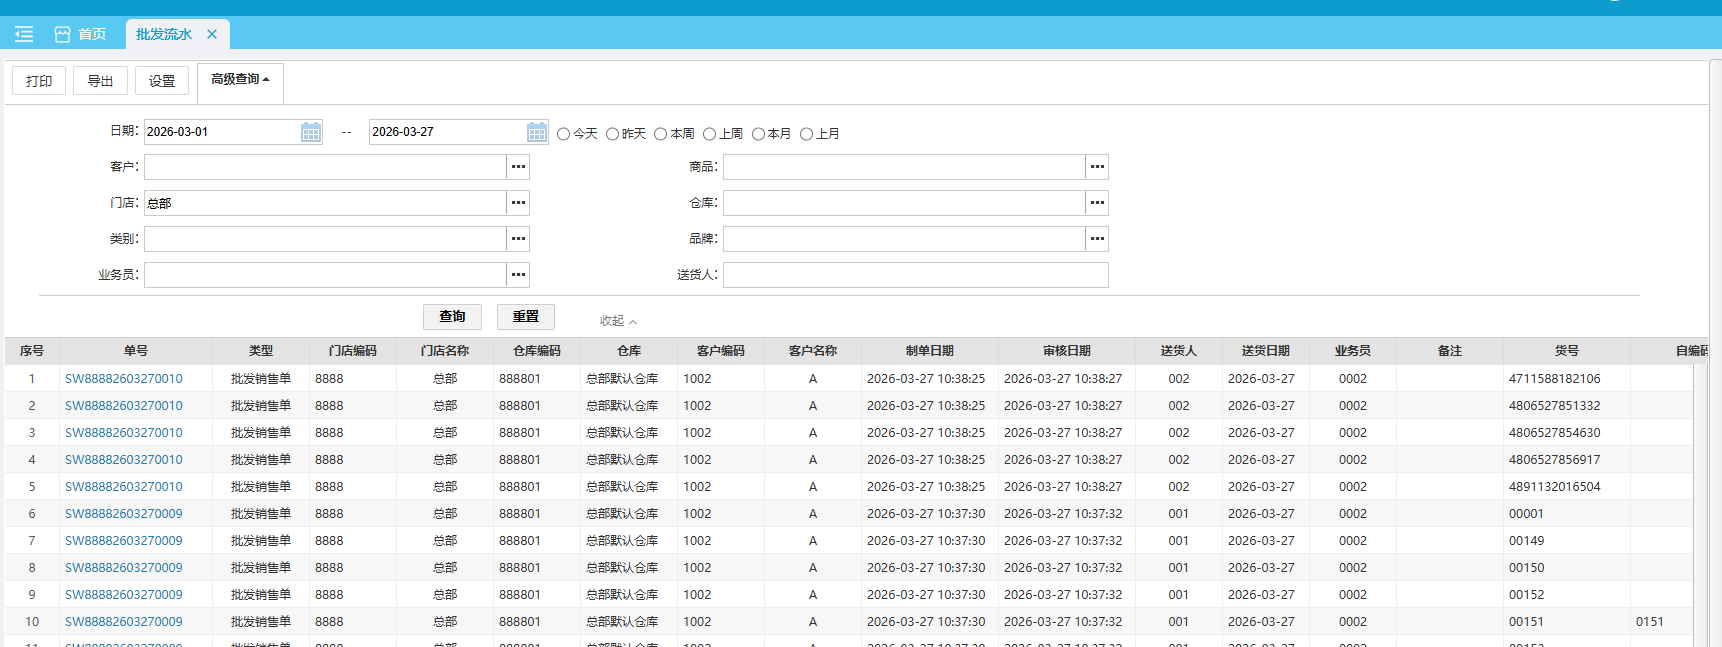This screenshot has width=1722, height=647.
Task: Open the 门店 lookup ellipsis button
Action: tap(518, 203)
